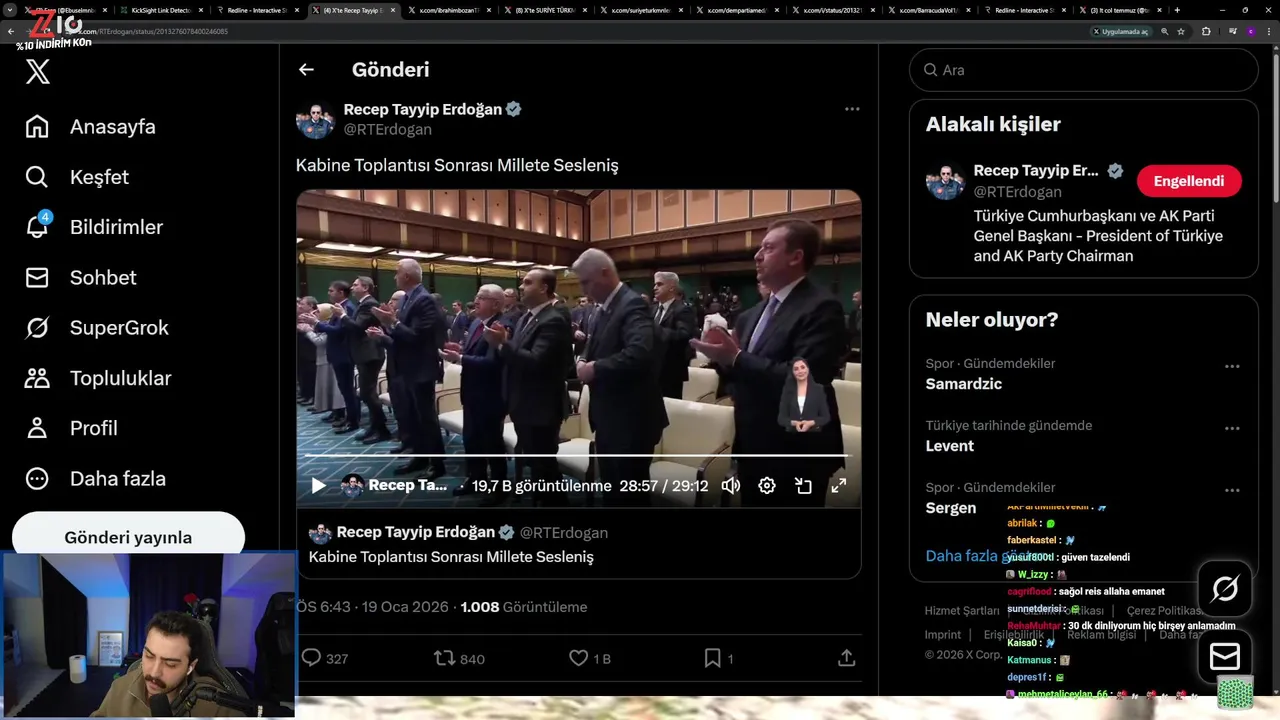Open Recep Tayyip Erdoğan avatar on post
The height and width of the screenshot is (720, 1280).
pos(315,119)
